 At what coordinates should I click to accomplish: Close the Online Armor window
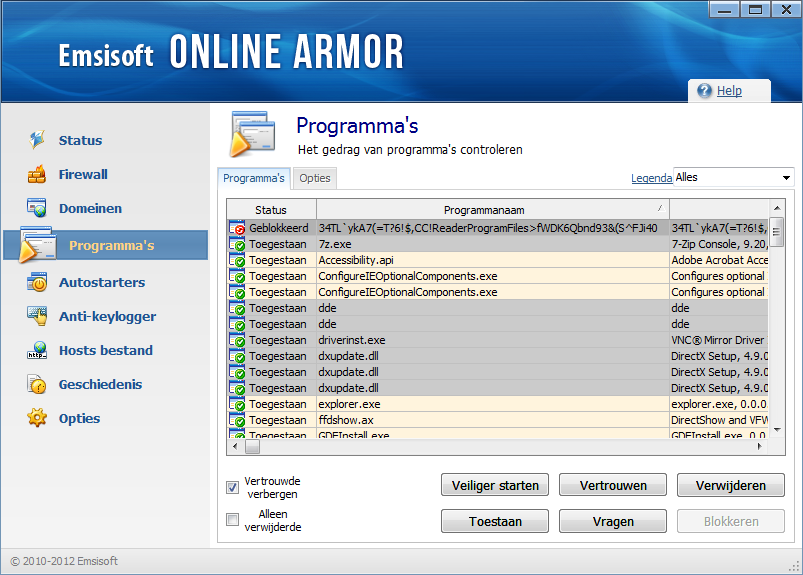(x=786, y=10)
